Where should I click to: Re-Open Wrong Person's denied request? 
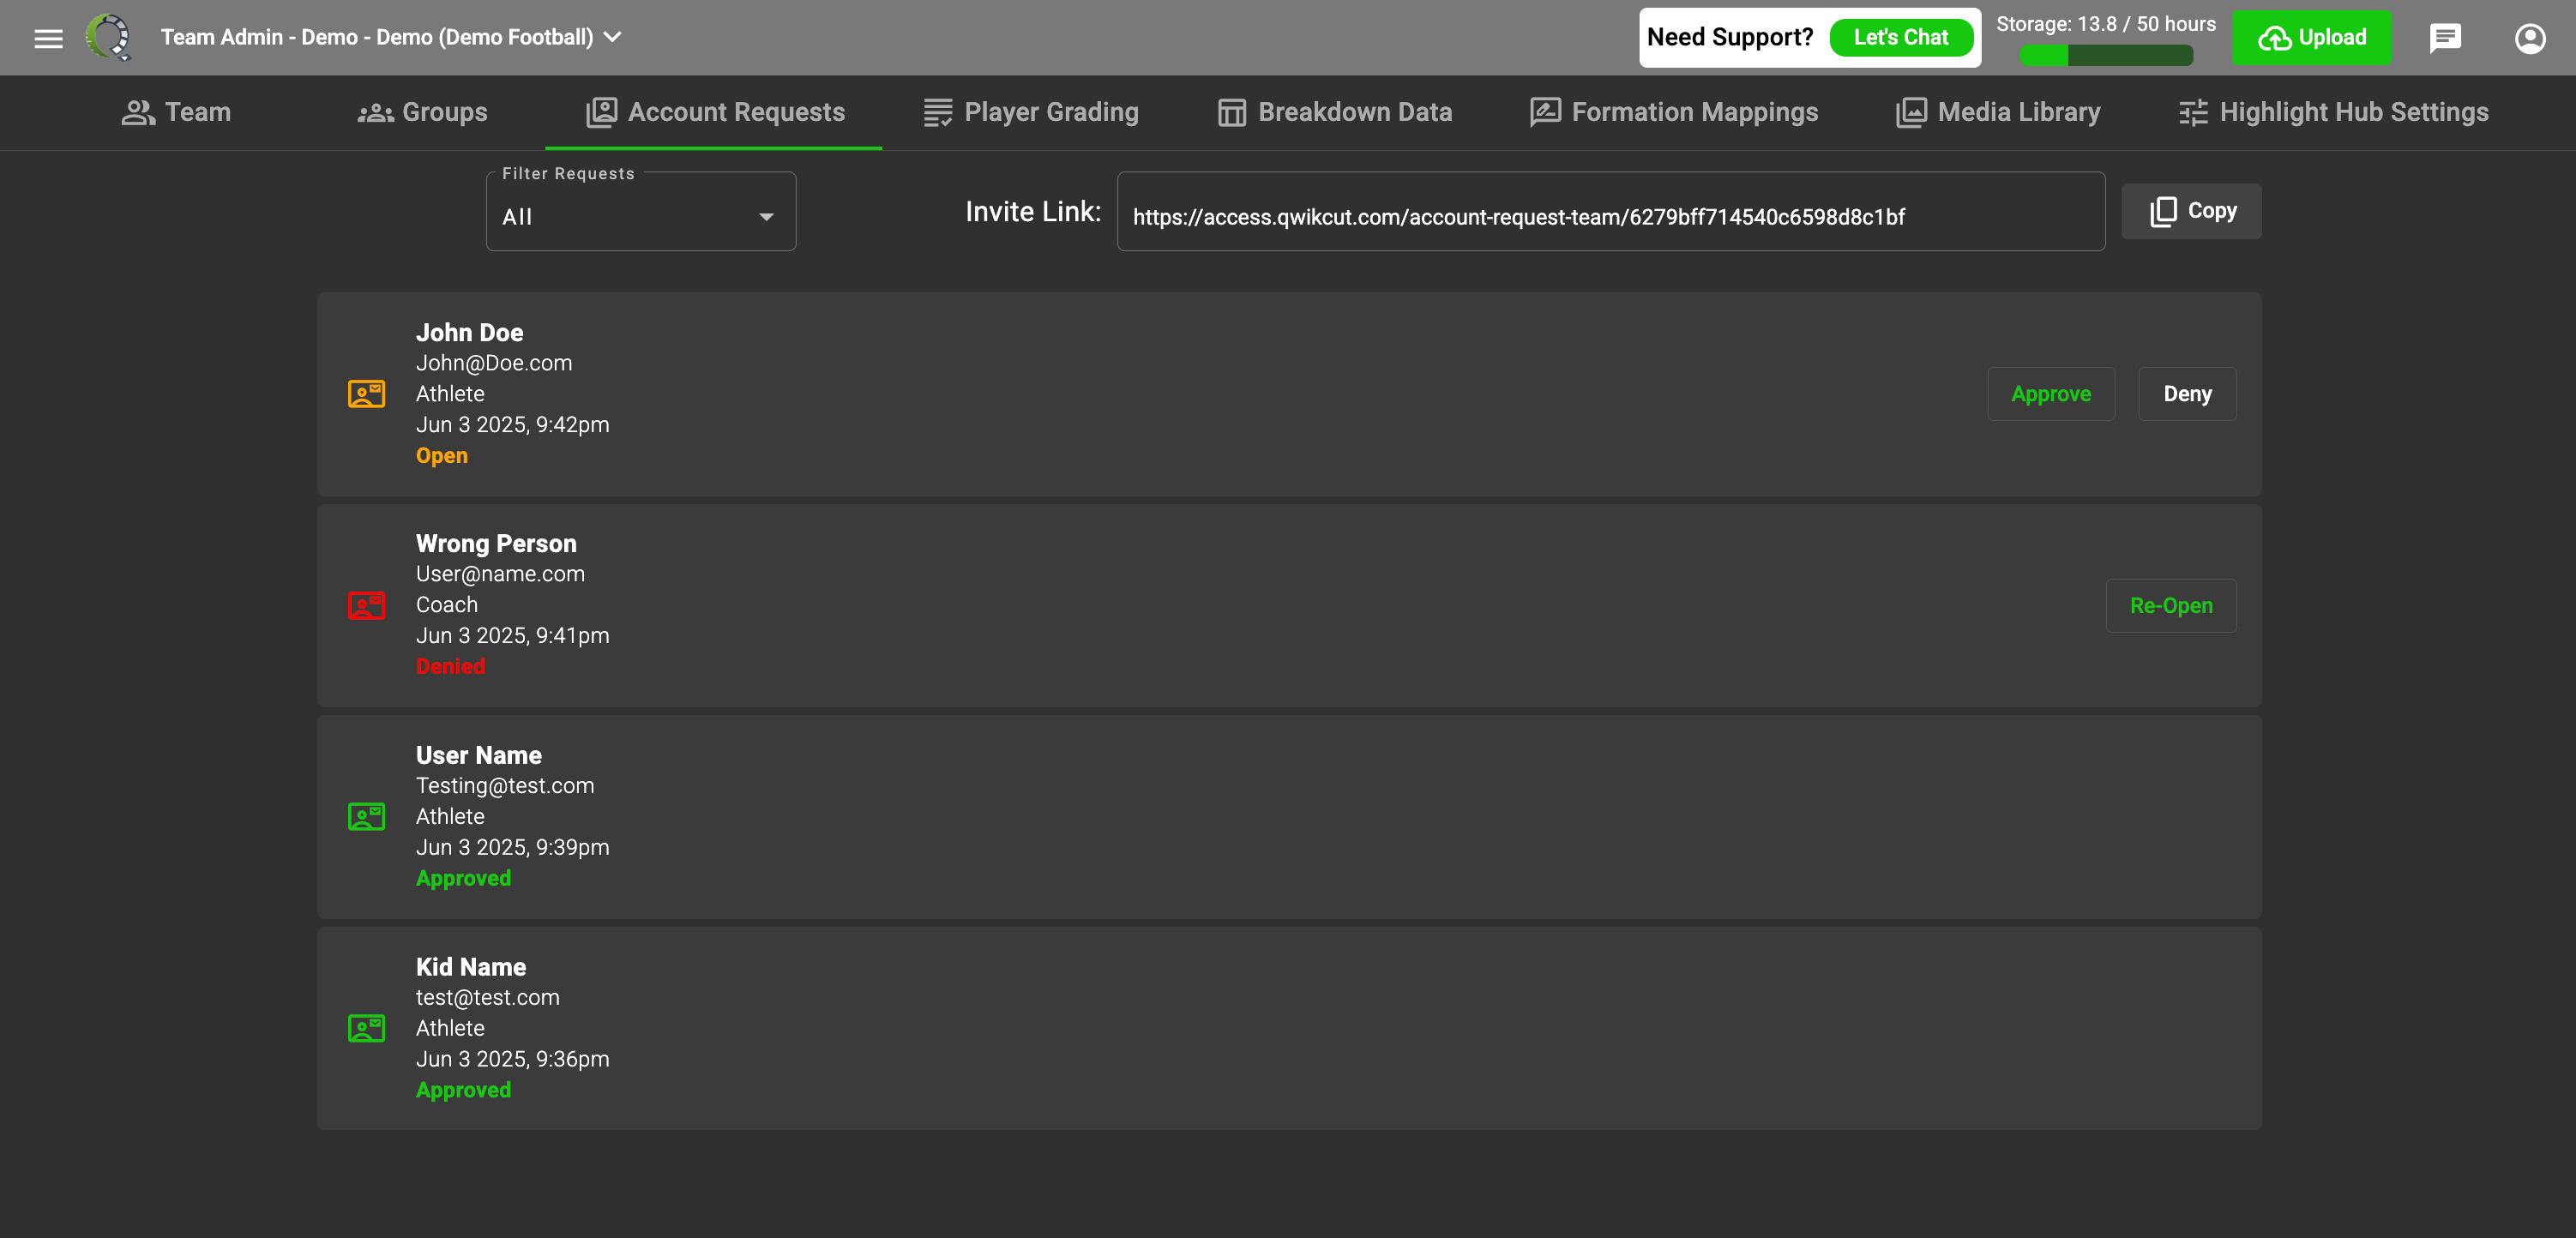click(2171, 606)
